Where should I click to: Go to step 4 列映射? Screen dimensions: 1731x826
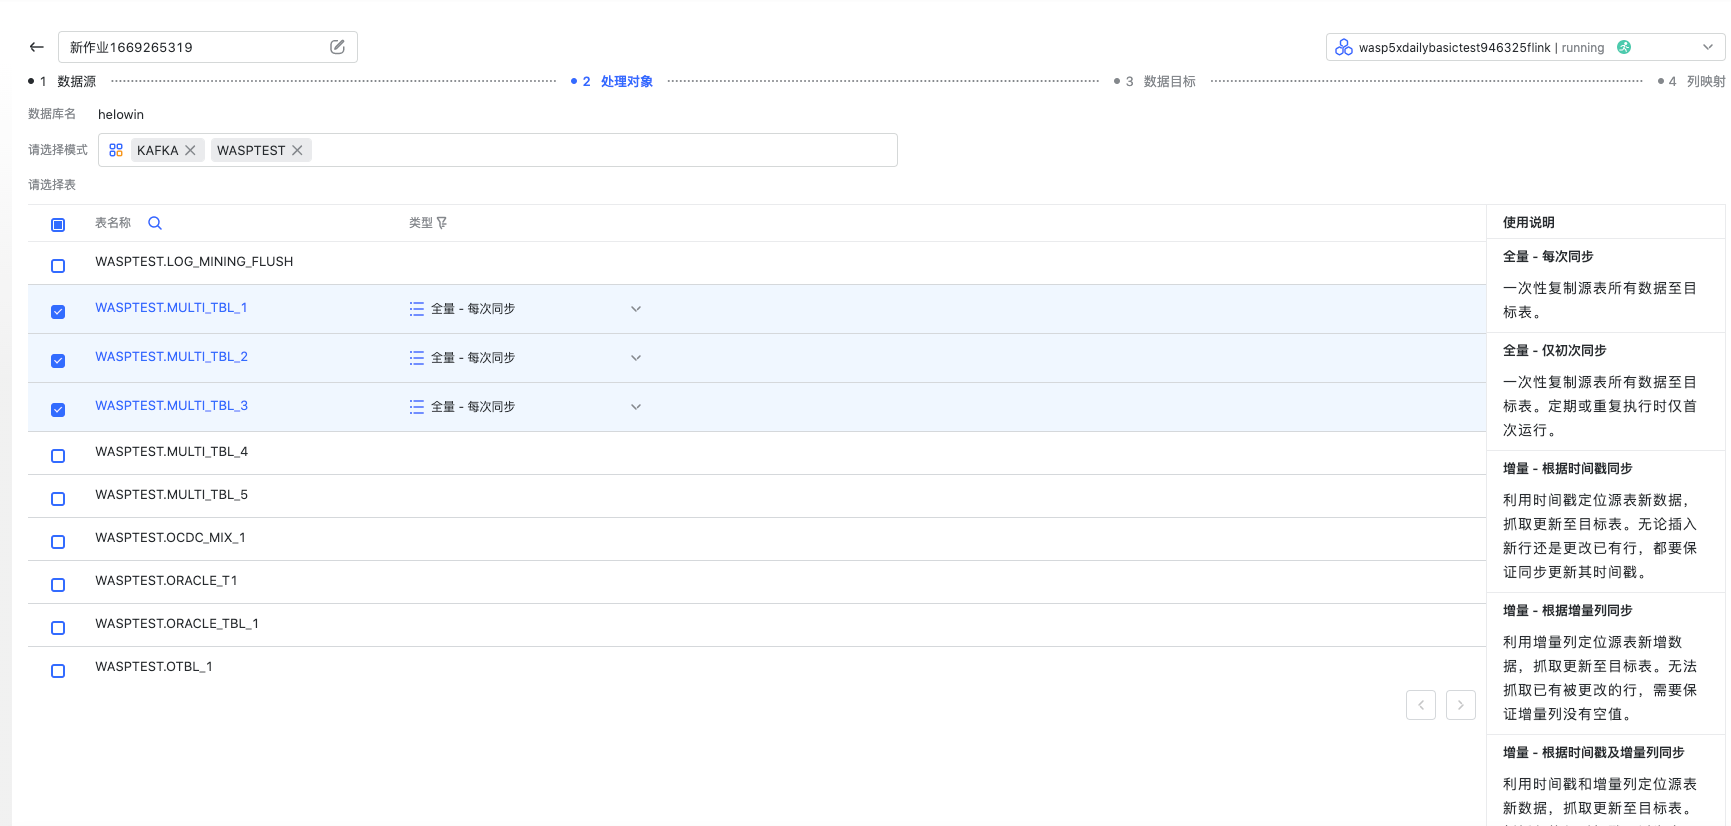click(1691, 82)
